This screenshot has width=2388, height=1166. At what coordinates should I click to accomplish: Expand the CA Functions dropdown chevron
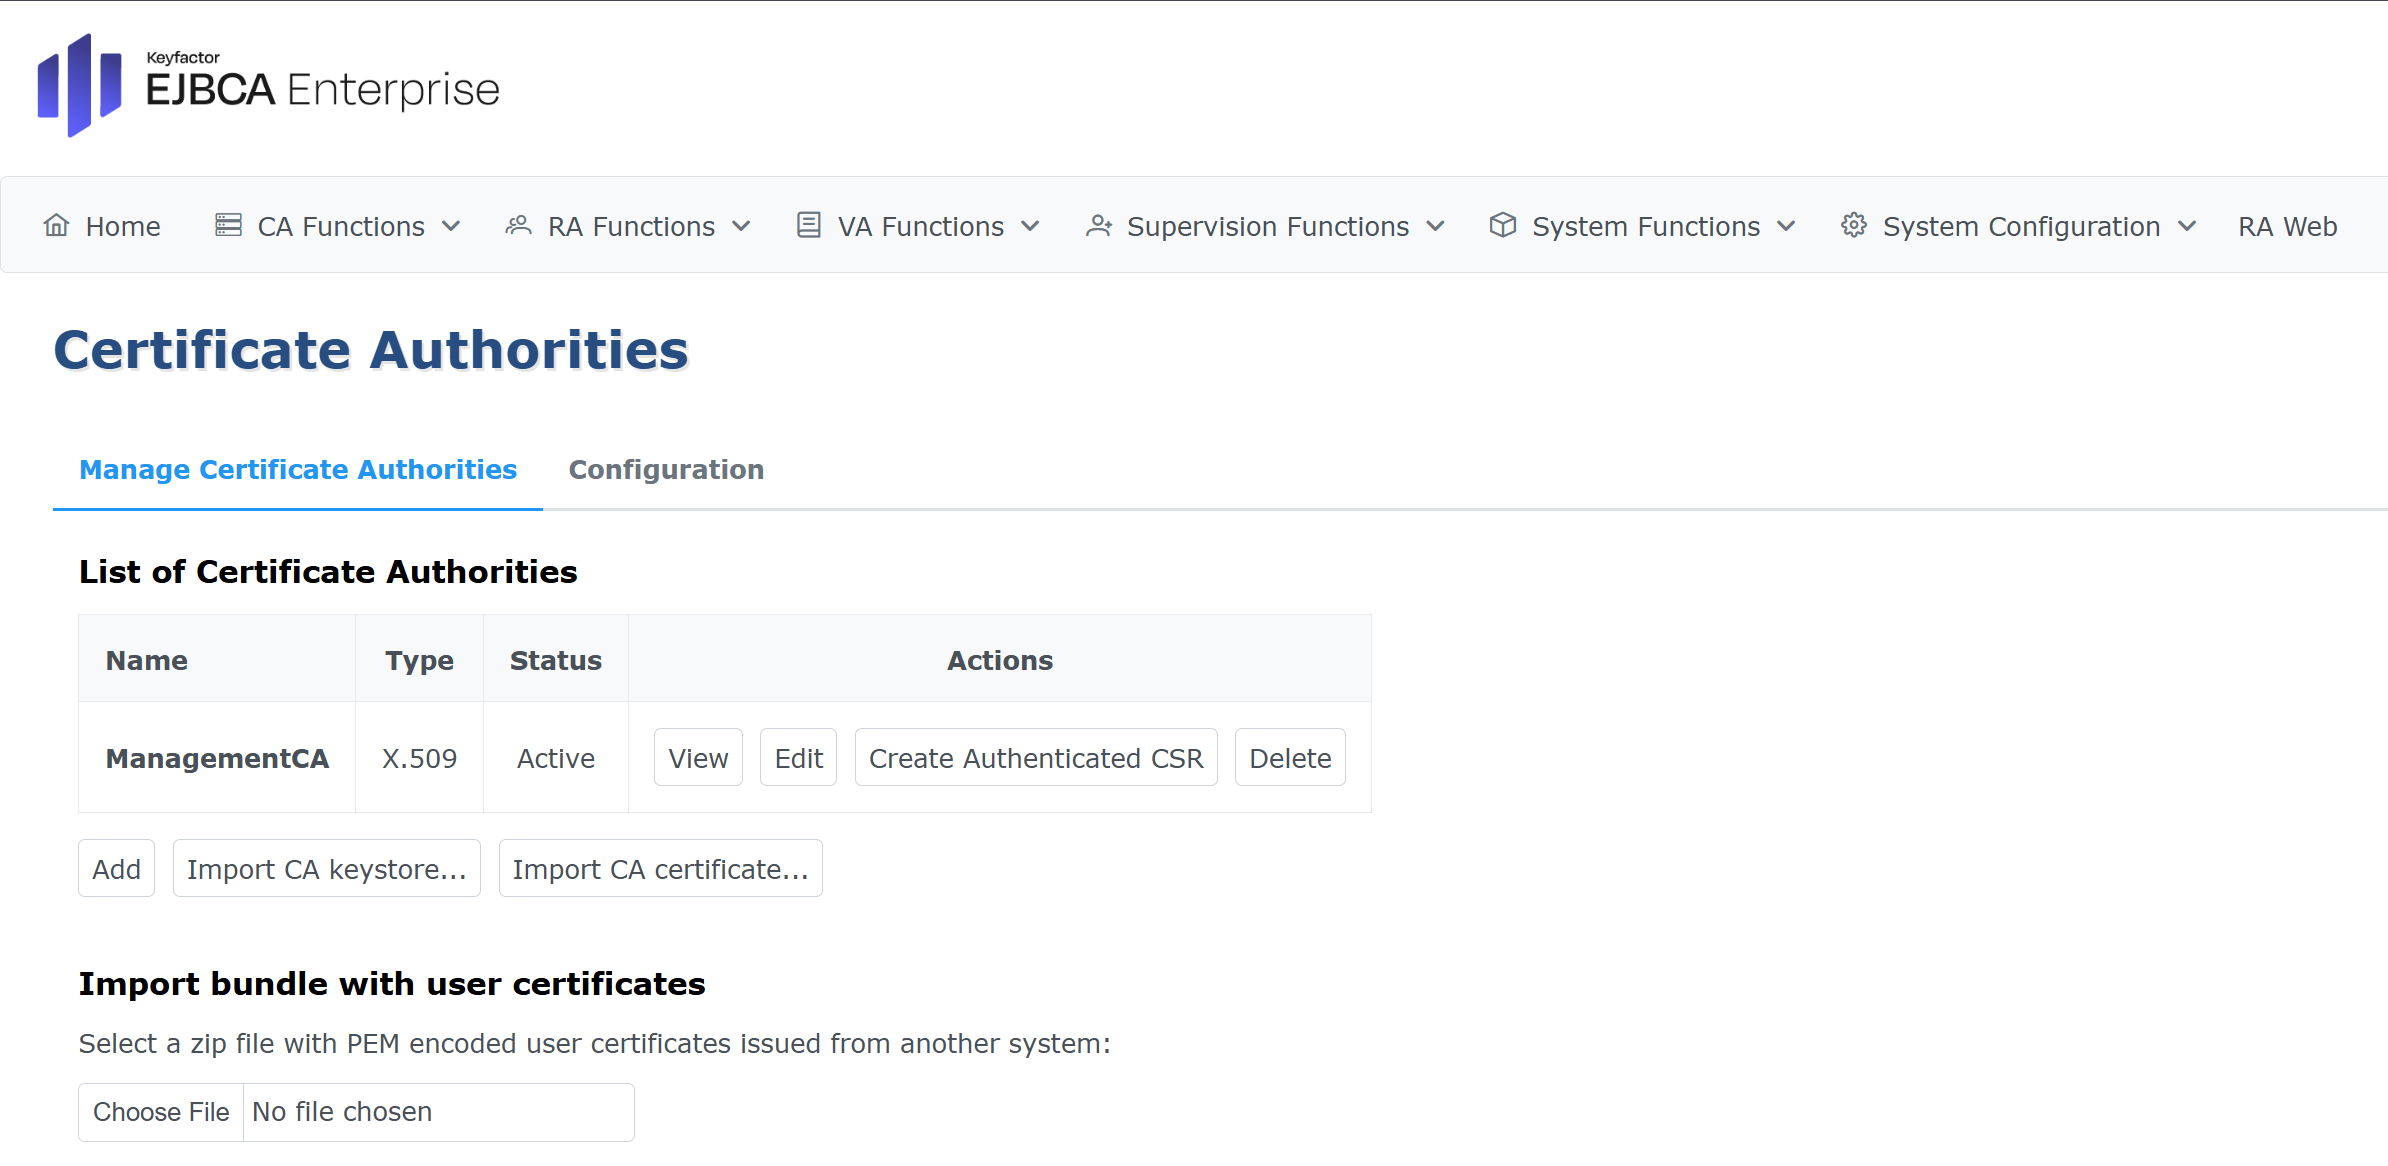[x=452, y=226]
